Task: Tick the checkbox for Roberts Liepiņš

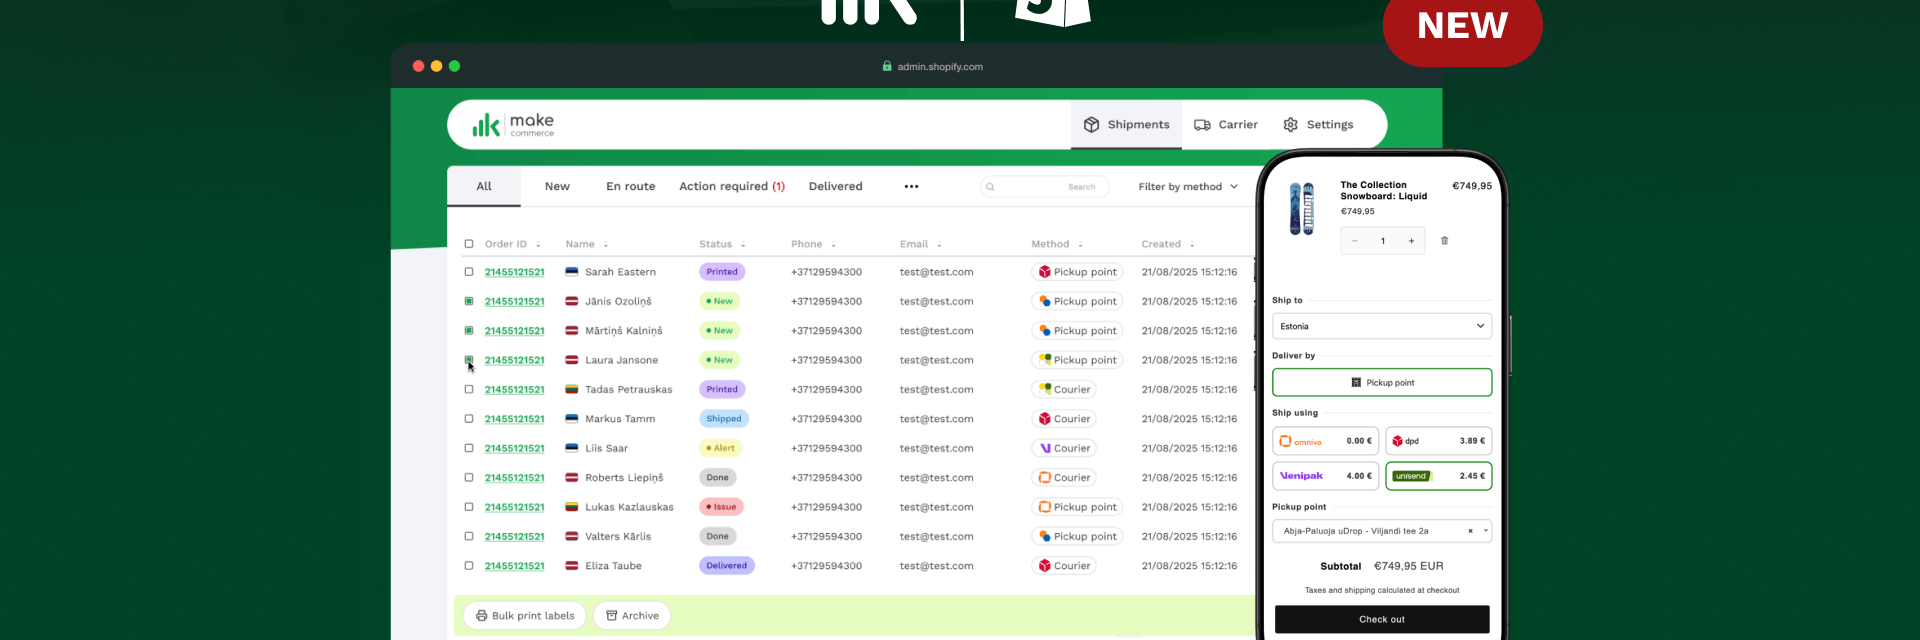Action: pyautogui.click(x=469, y=478)
